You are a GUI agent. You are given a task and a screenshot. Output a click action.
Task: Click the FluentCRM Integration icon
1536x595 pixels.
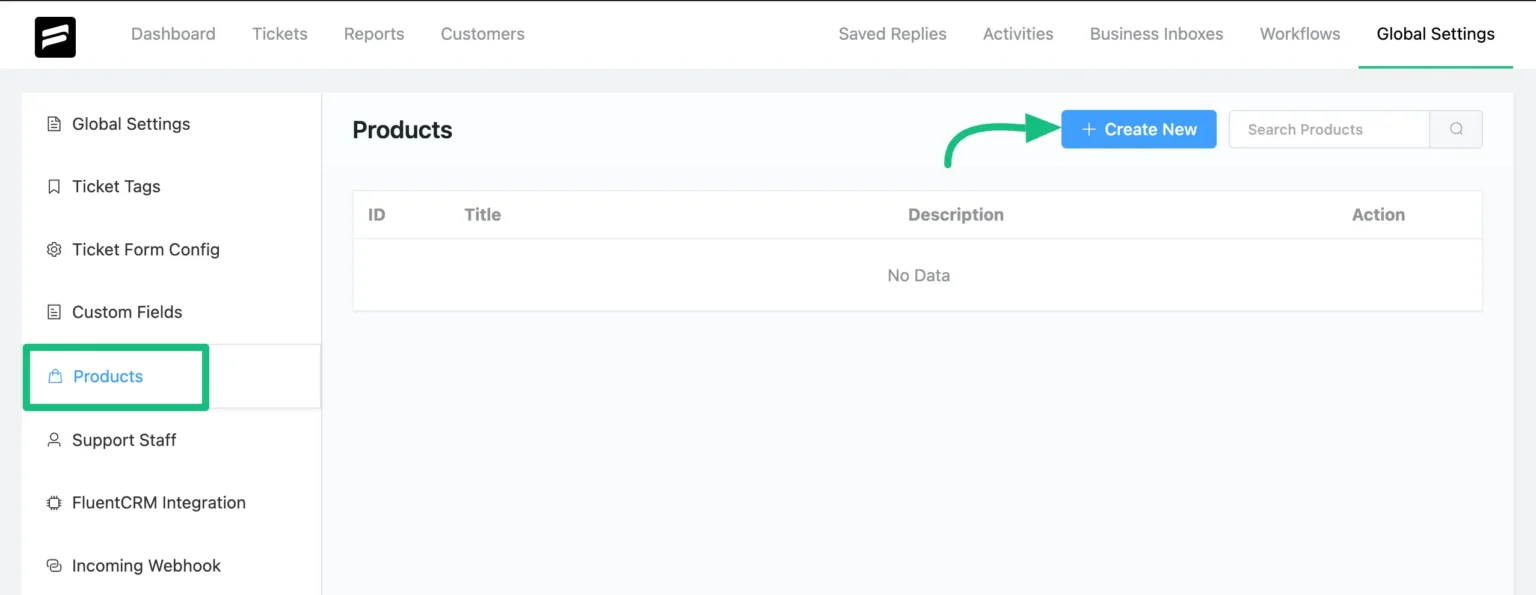pos(54,502)
